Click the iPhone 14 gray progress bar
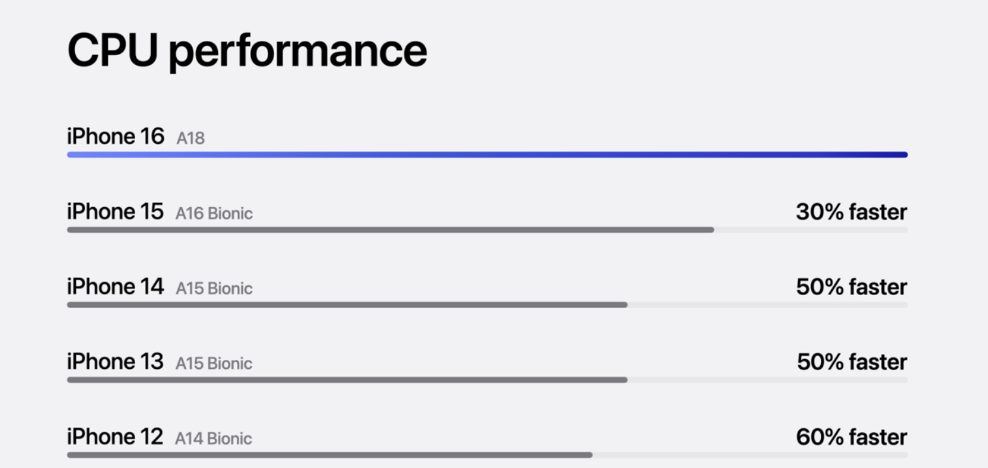Viewport: 988px width, 468px height. pyautogui.click(x=347, y=305)
